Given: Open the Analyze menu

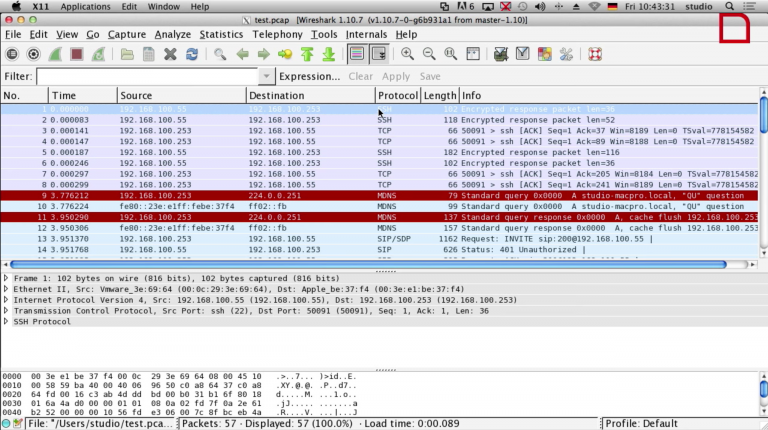Looking at the screenshot, I should click(x=172, y=34).
